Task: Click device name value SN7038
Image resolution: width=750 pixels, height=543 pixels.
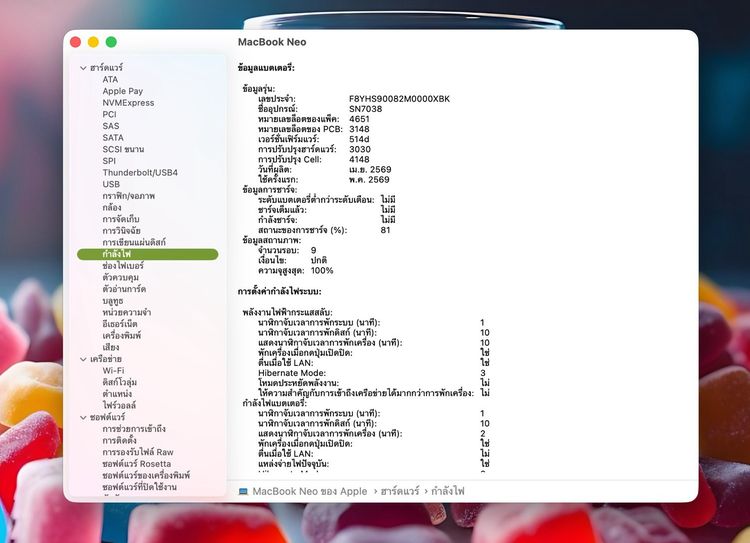Action: (365, 109)
